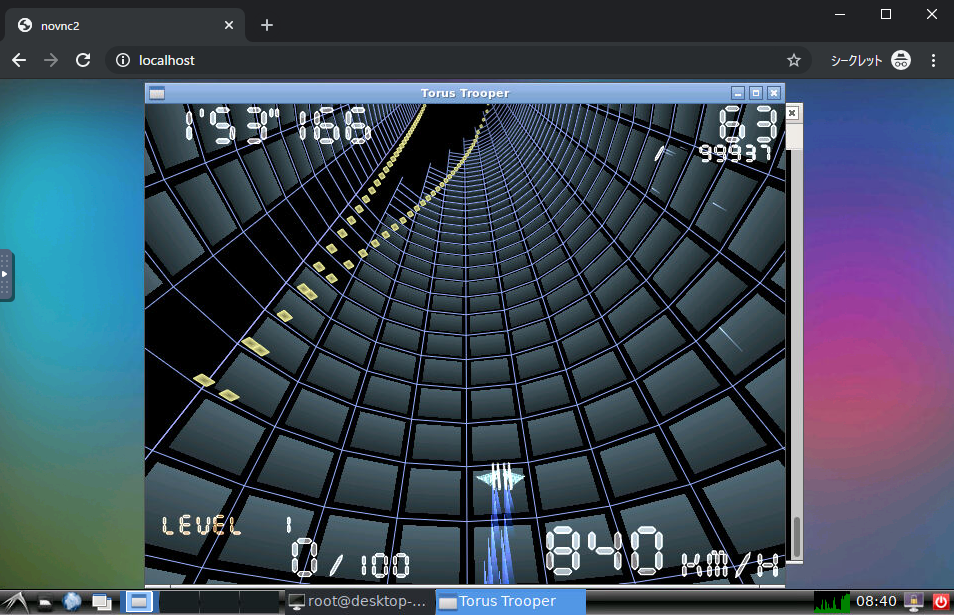The width and height of the screenshot is (954, 615).
Task: Open the screen lock tray icon
Action: [914, 602]
